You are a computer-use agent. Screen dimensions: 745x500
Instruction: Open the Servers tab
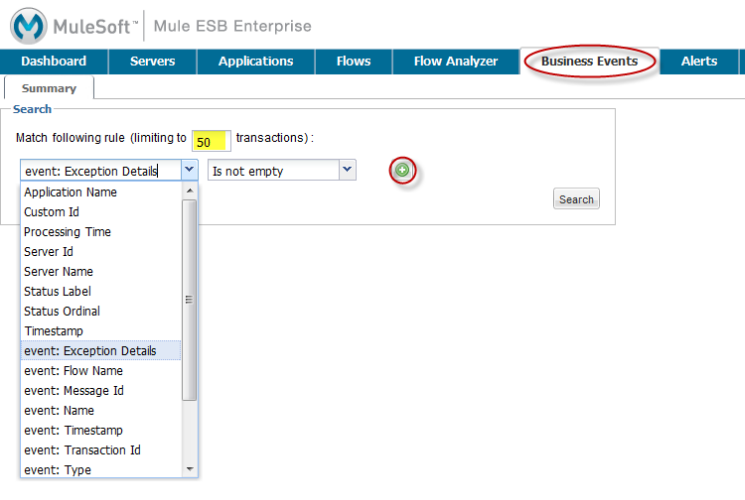point(152,62)
